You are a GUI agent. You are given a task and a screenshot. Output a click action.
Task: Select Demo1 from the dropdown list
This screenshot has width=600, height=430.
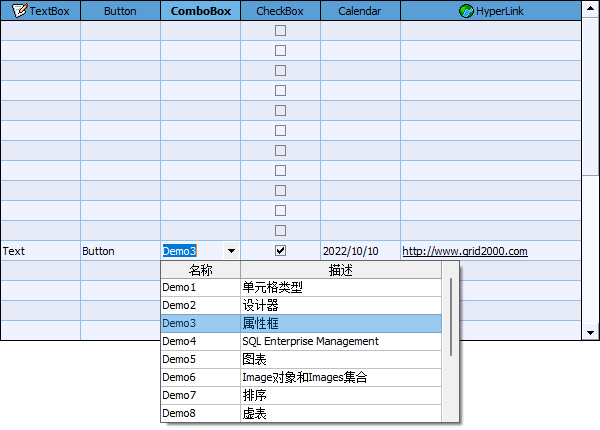point(200,288)
